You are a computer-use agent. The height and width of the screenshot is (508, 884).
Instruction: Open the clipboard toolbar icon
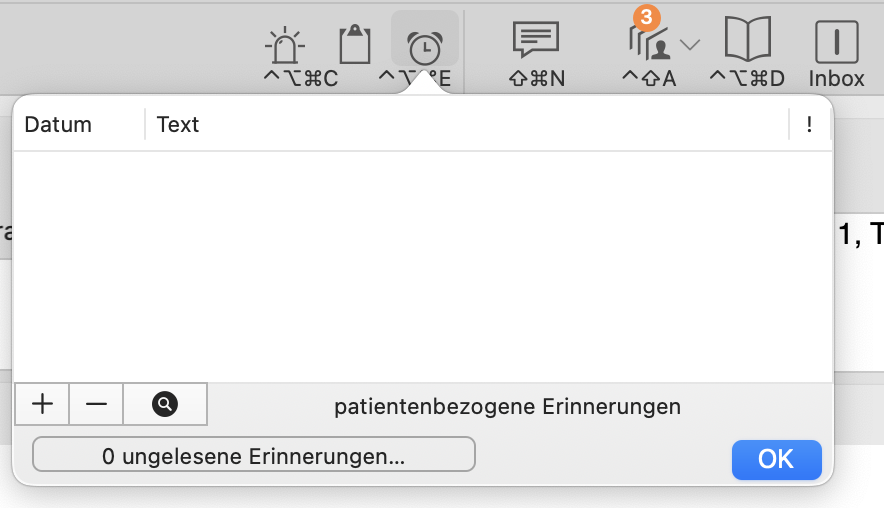pyautogui.click(x=355, y=44)
